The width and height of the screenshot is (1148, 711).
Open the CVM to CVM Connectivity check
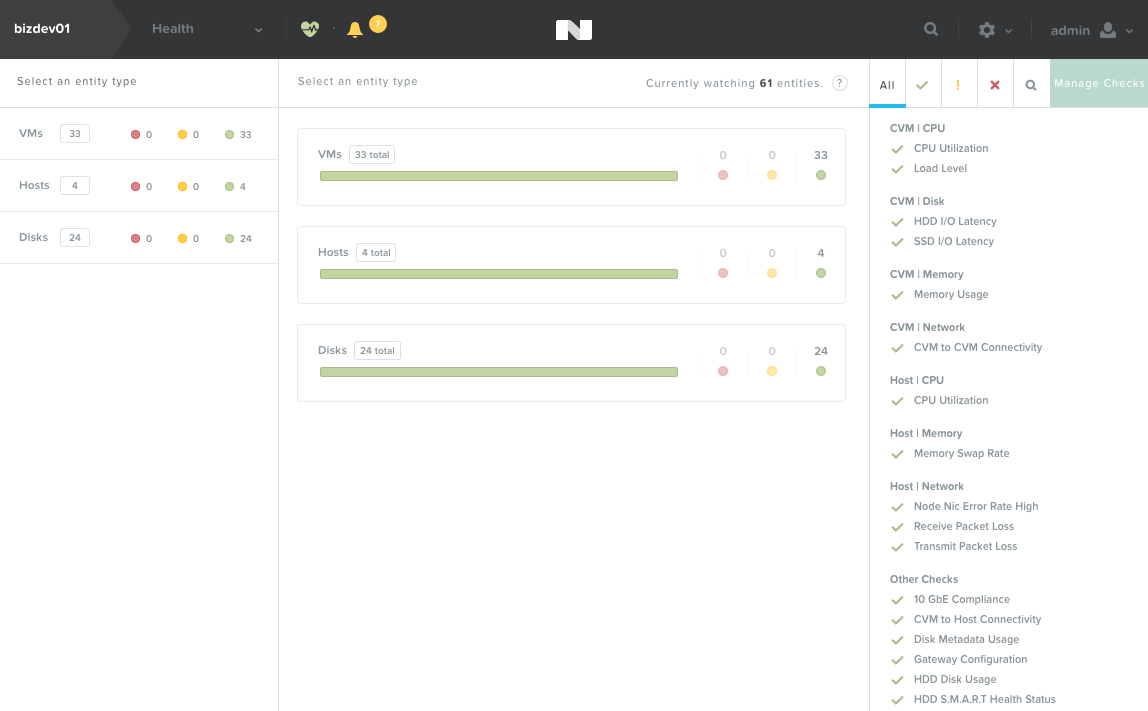pyautogui.click(x=977, y=347)
